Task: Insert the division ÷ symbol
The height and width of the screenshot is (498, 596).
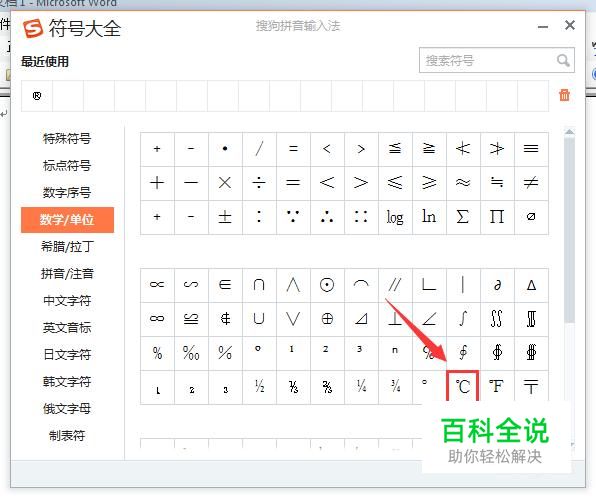Action: click(259, 183)
